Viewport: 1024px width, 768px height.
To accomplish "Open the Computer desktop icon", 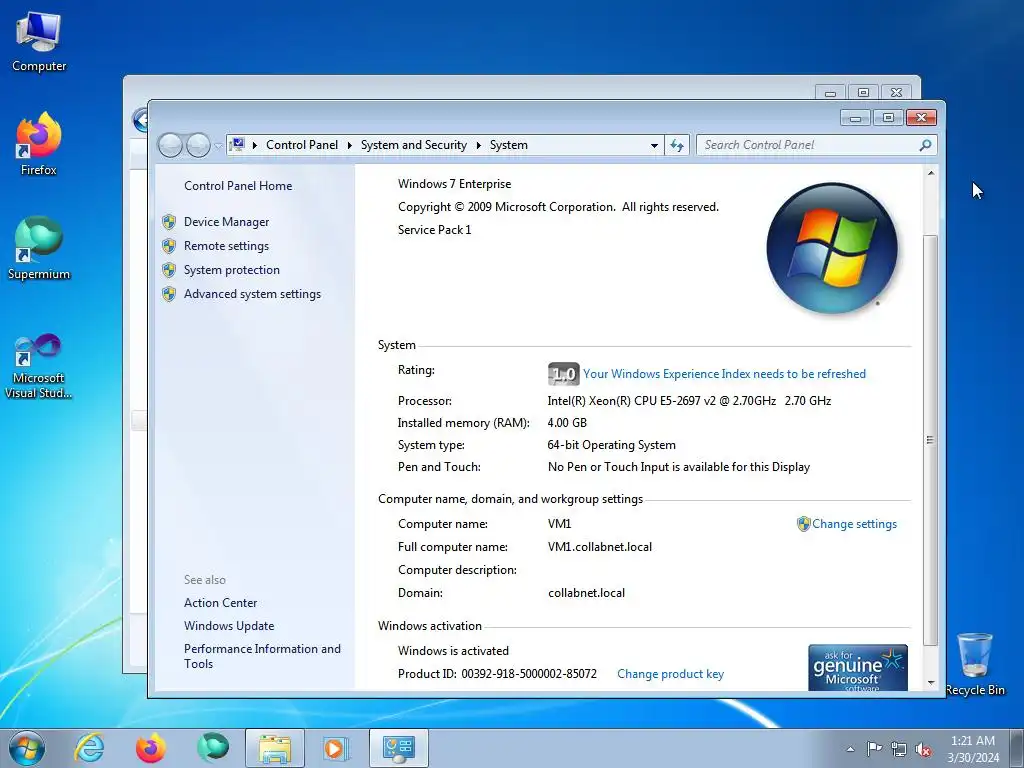I will coord(39,42).
